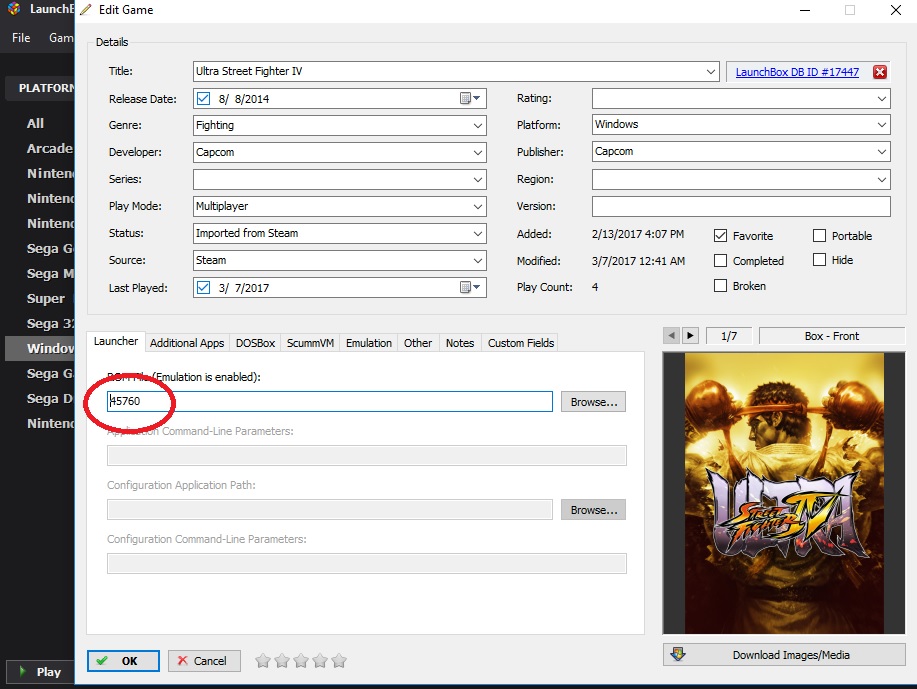This screenshot has width=917, height=689.
Task: Click Browse for Configuration Application Path
Action: (x=594, y=509)
